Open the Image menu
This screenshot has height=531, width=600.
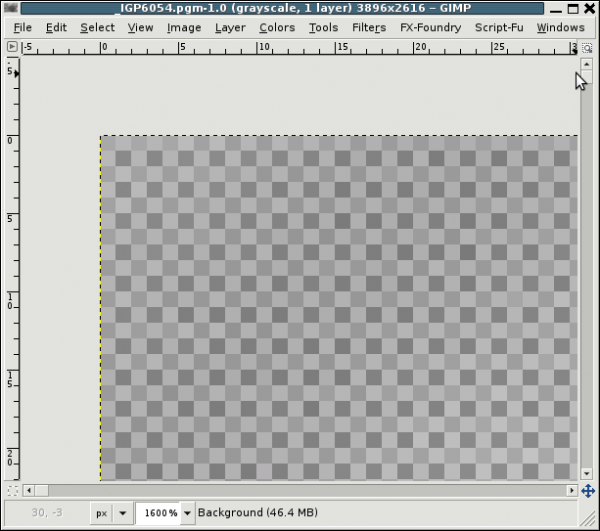(x=184, y=28)
